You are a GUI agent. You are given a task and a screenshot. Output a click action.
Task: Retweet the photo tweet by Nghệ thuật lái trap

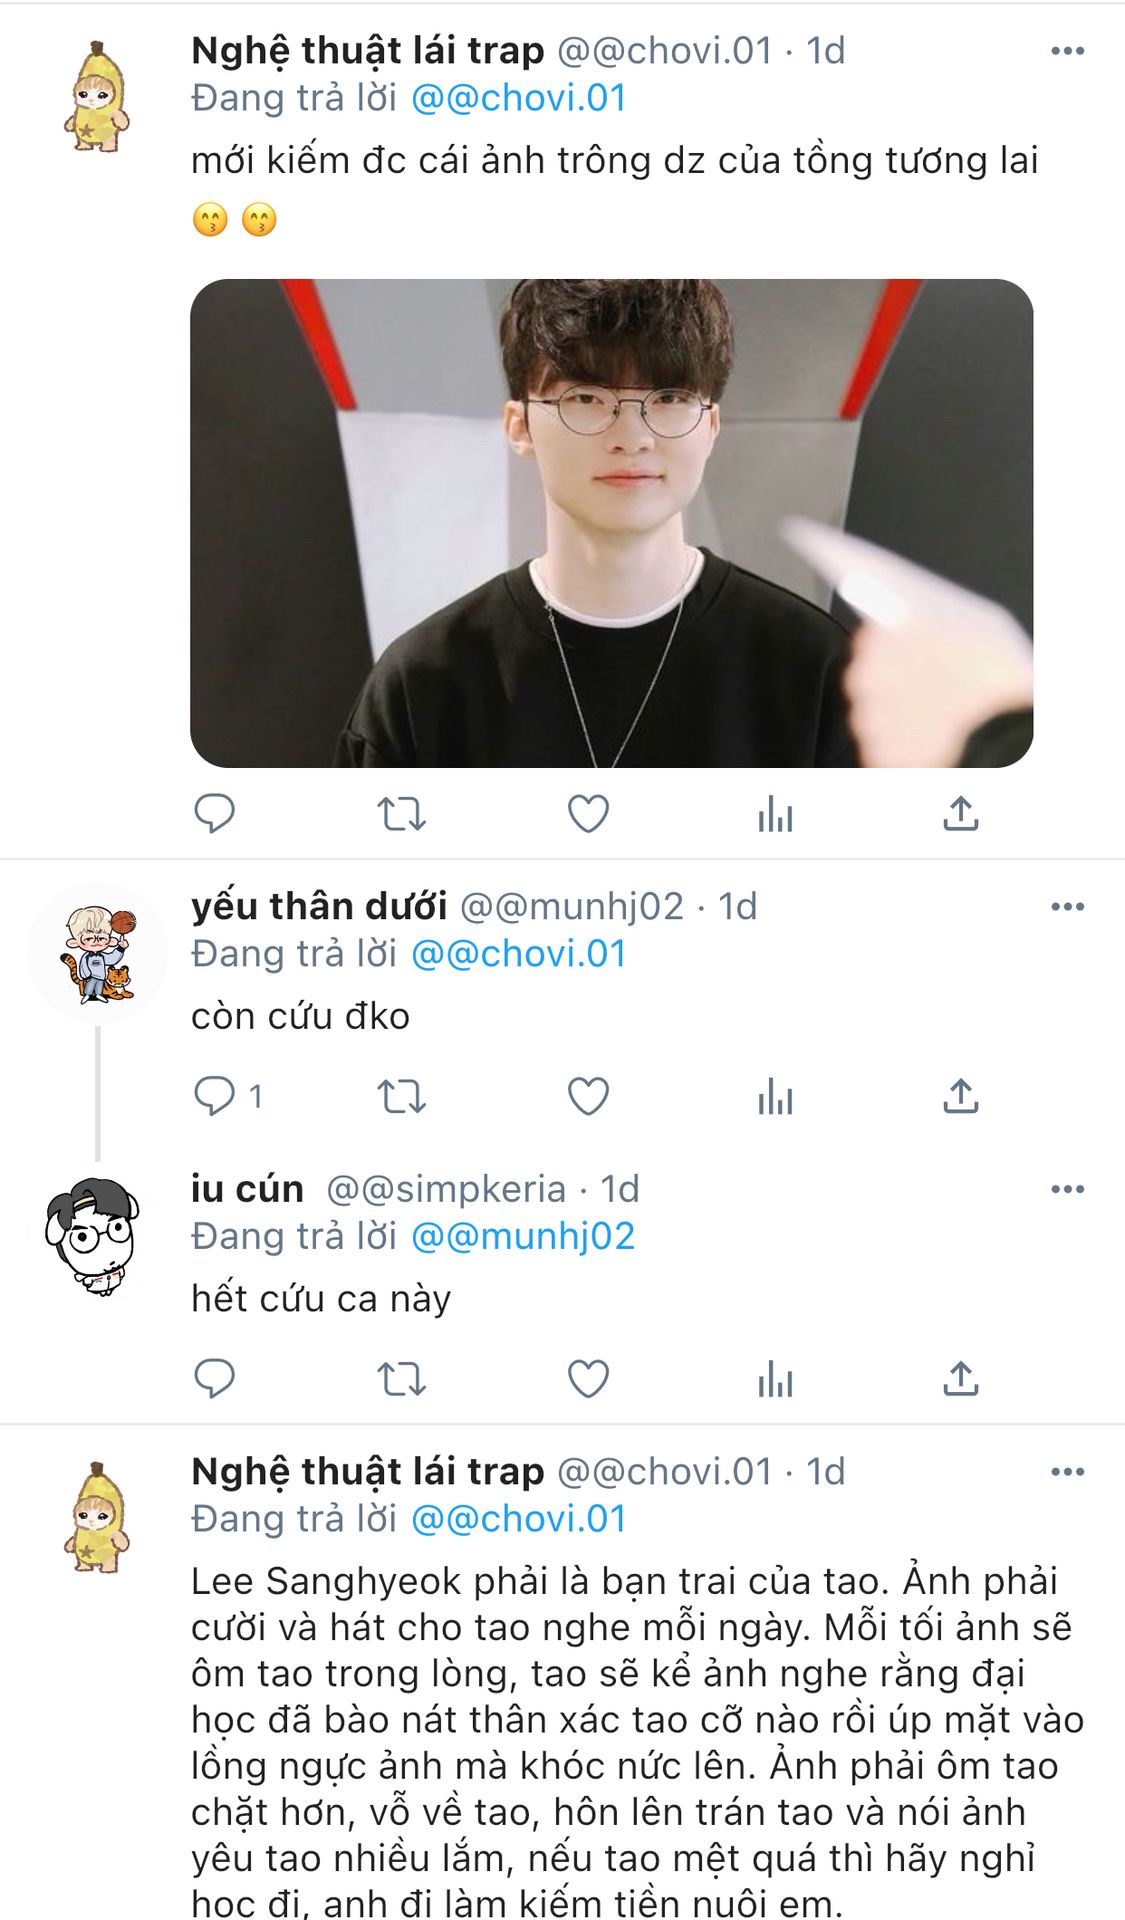tap(401, 814)
